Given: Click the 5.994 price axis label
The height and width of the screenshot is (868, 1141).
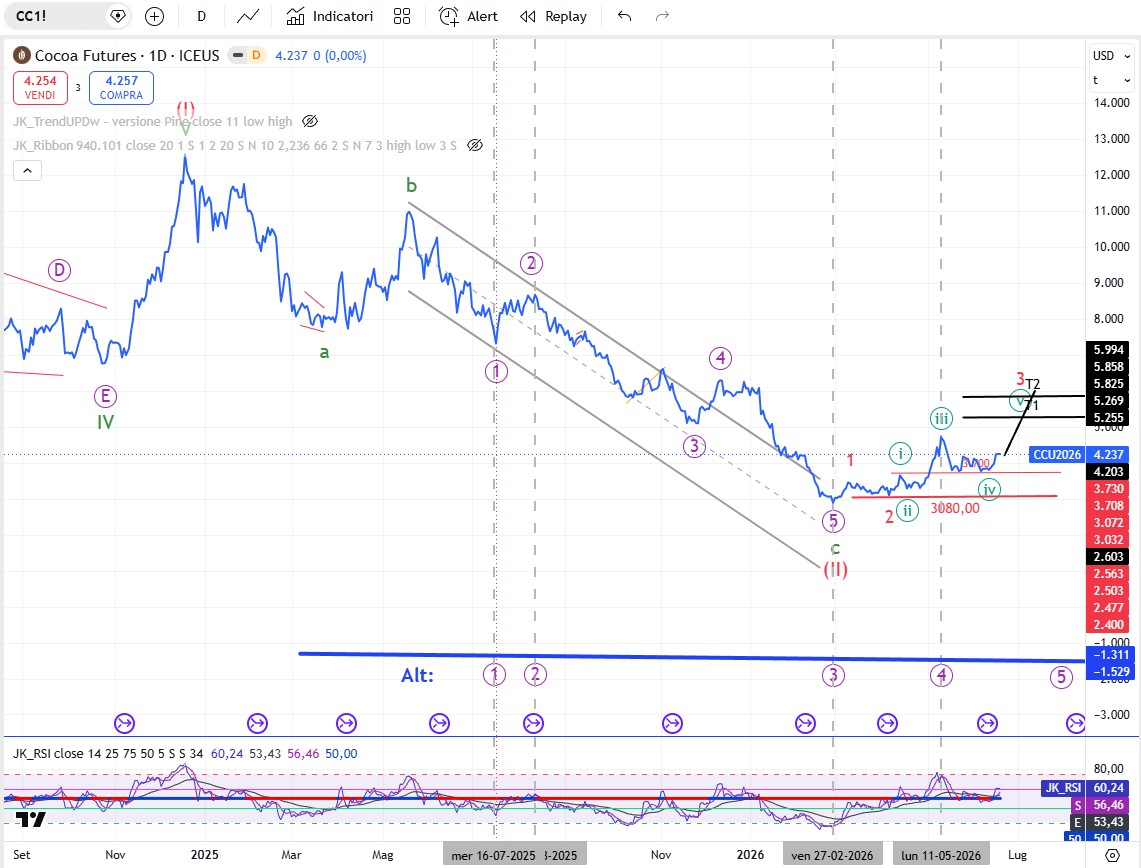Looking at the screenshot, I should point(1109,350).
